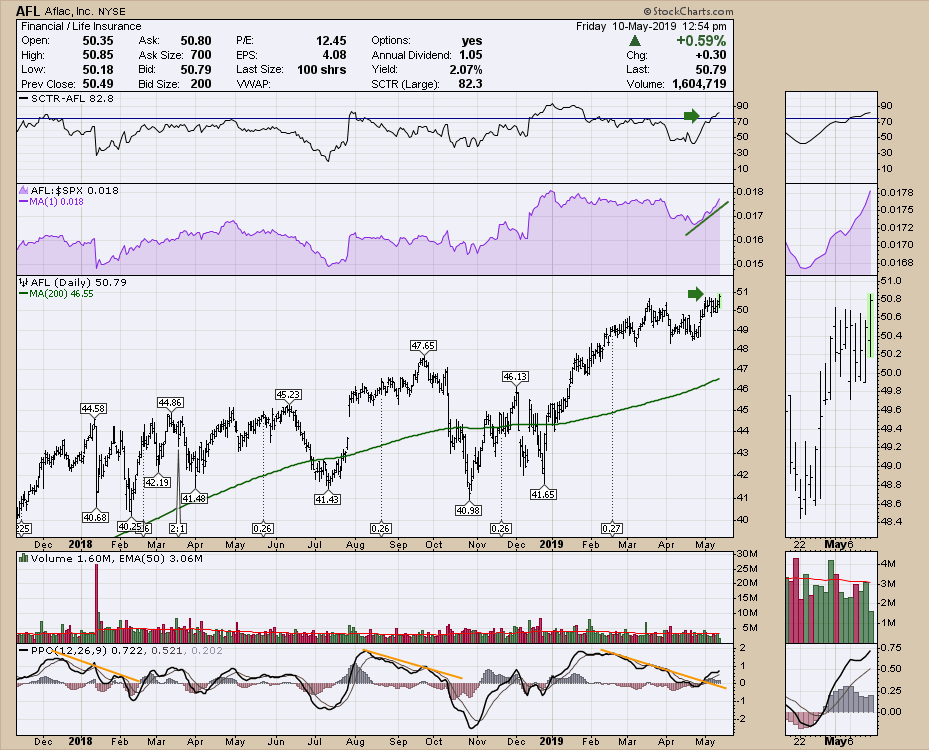Click the NYSE exchange label

(x=110, y=11)
